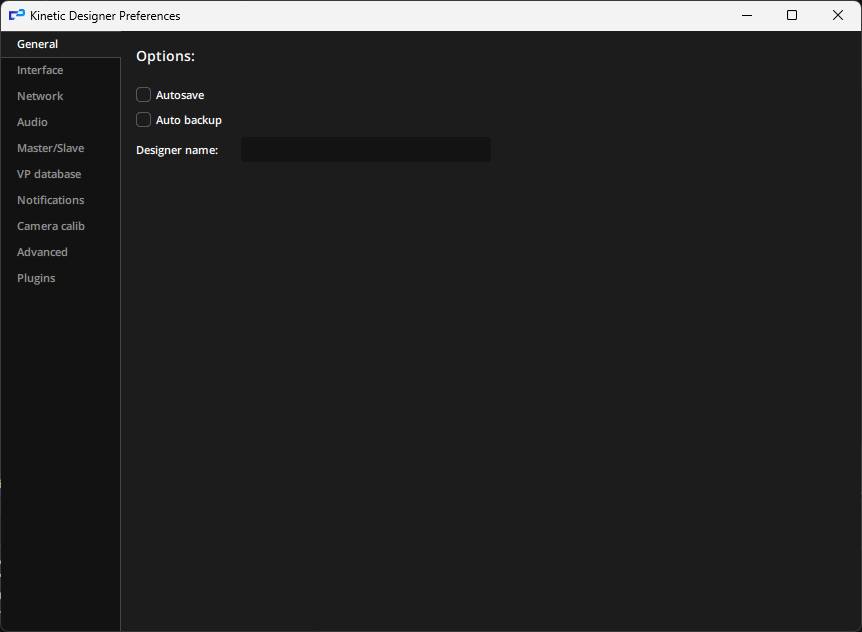This screenshot has width=862, height=632.
Task: Switch to the Notifications section
Action: point(50,199)
